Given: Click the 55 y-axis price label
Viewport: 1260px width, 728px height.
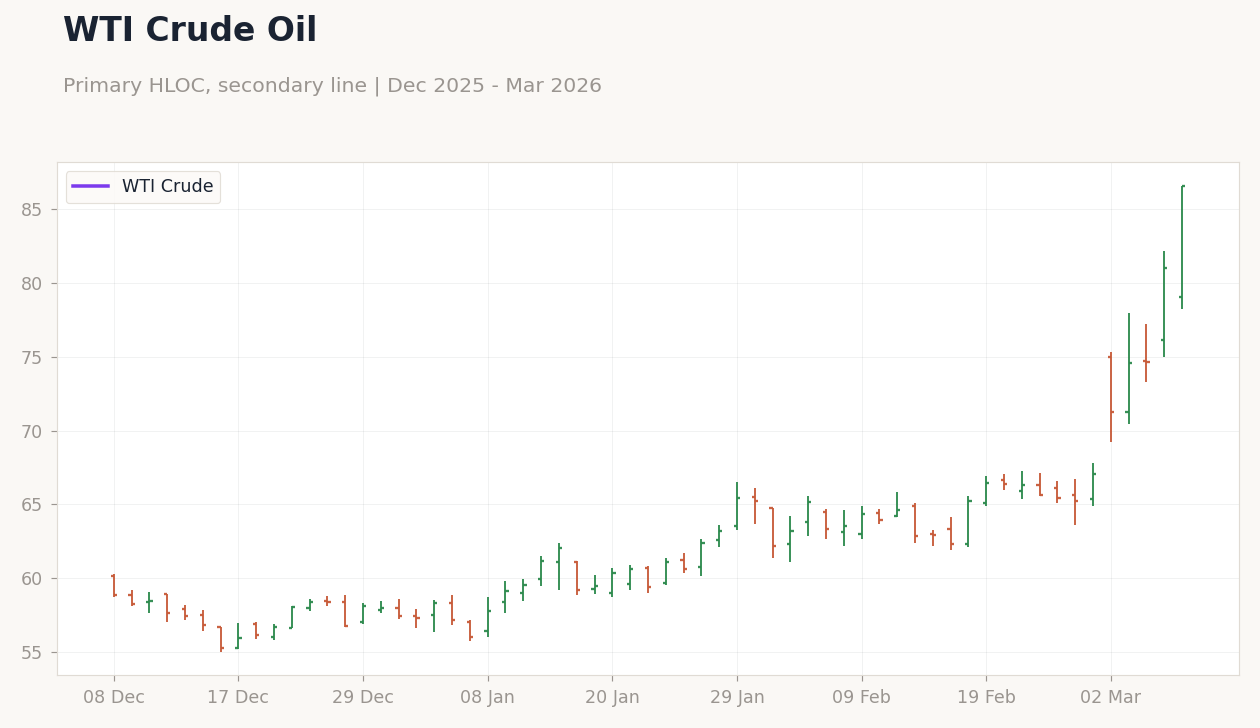Looking at the screenshot, I should [x=33, y=653].
